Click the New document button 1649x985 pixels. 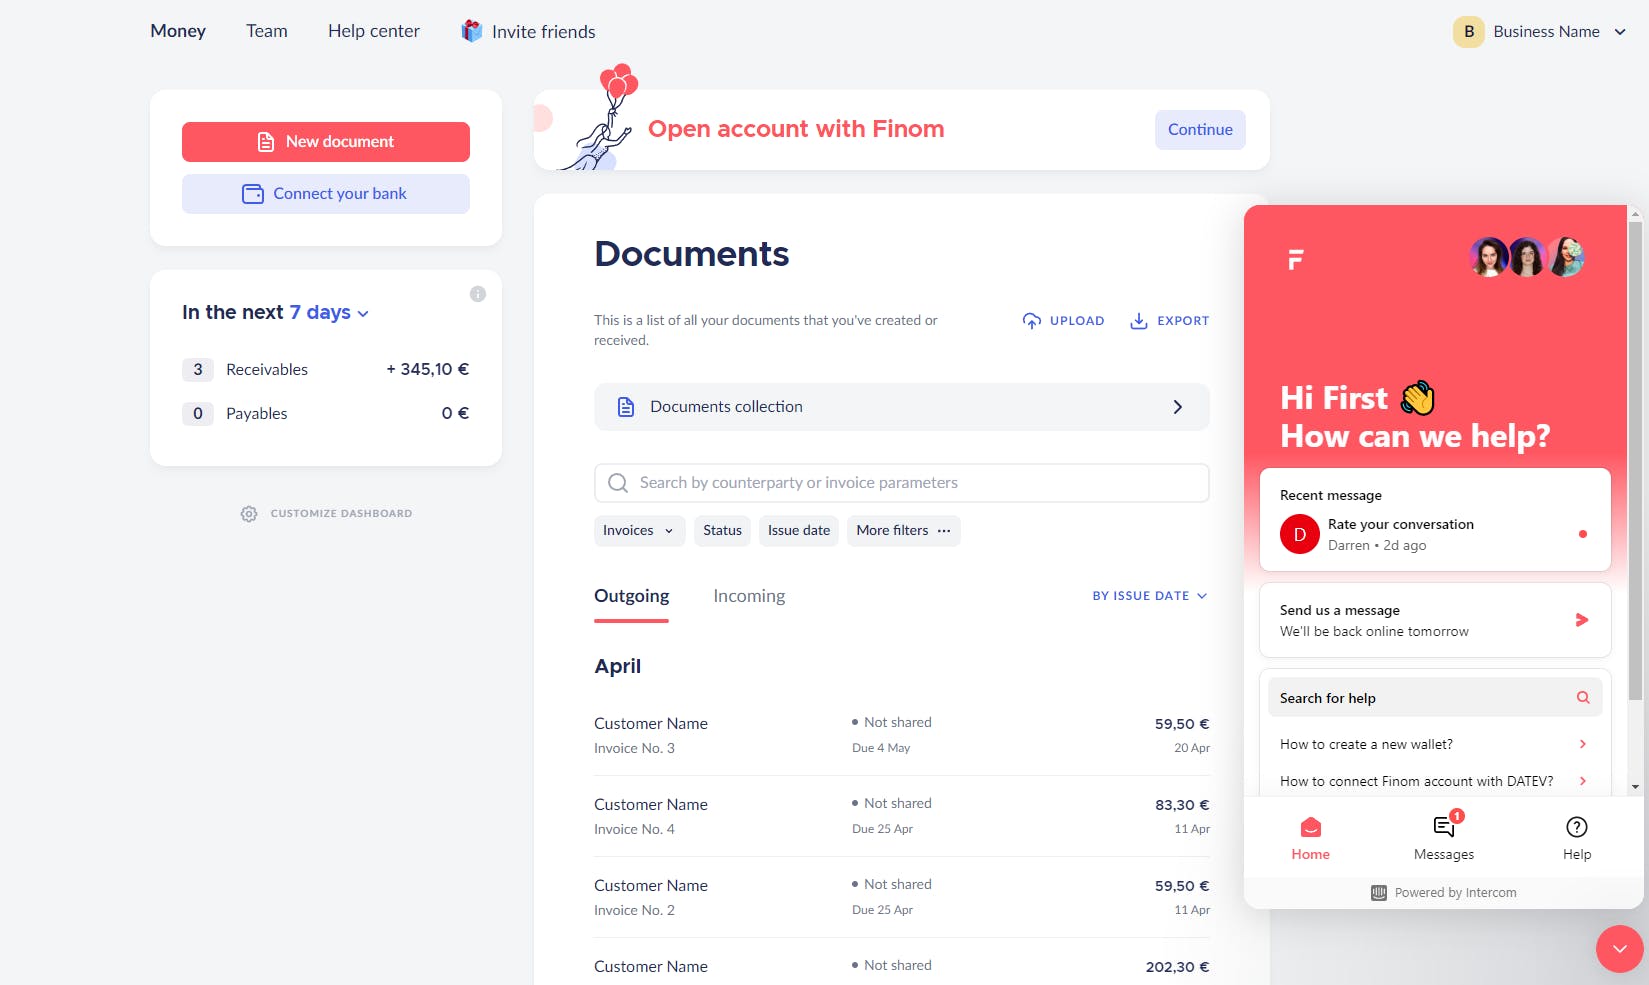click(326, 142)
